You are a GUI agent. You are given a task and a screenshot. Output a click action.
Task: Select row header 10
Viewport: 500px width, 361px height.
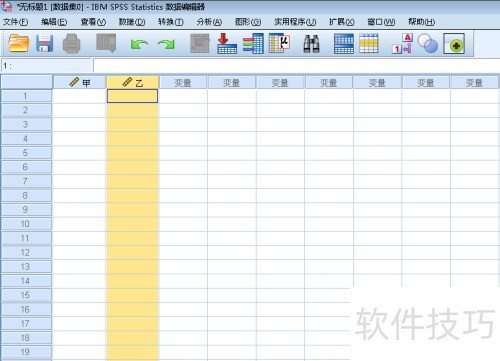click(x=26, y=224)
